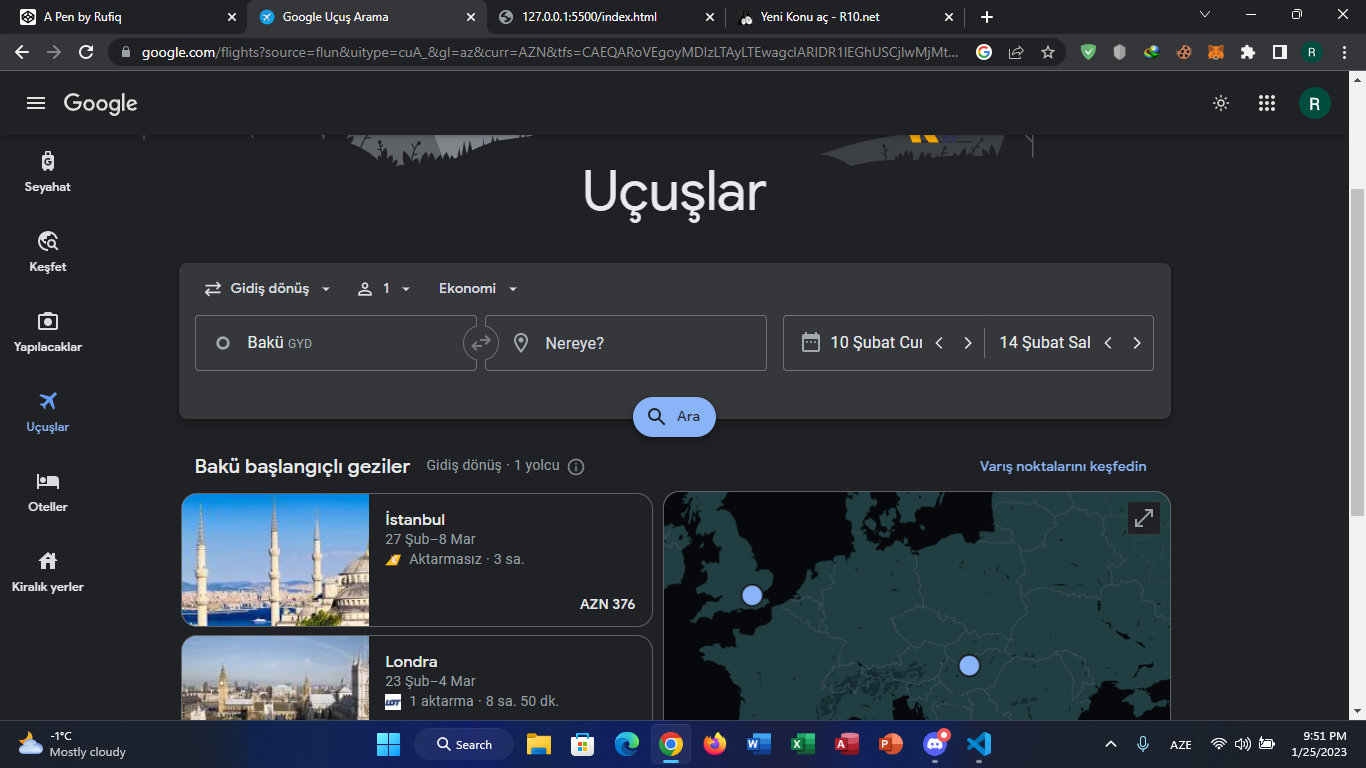This screenshot has width=1366, height=768.
Task: Open Kiralık yerler in the sidebar
Action: pos(48,571)
